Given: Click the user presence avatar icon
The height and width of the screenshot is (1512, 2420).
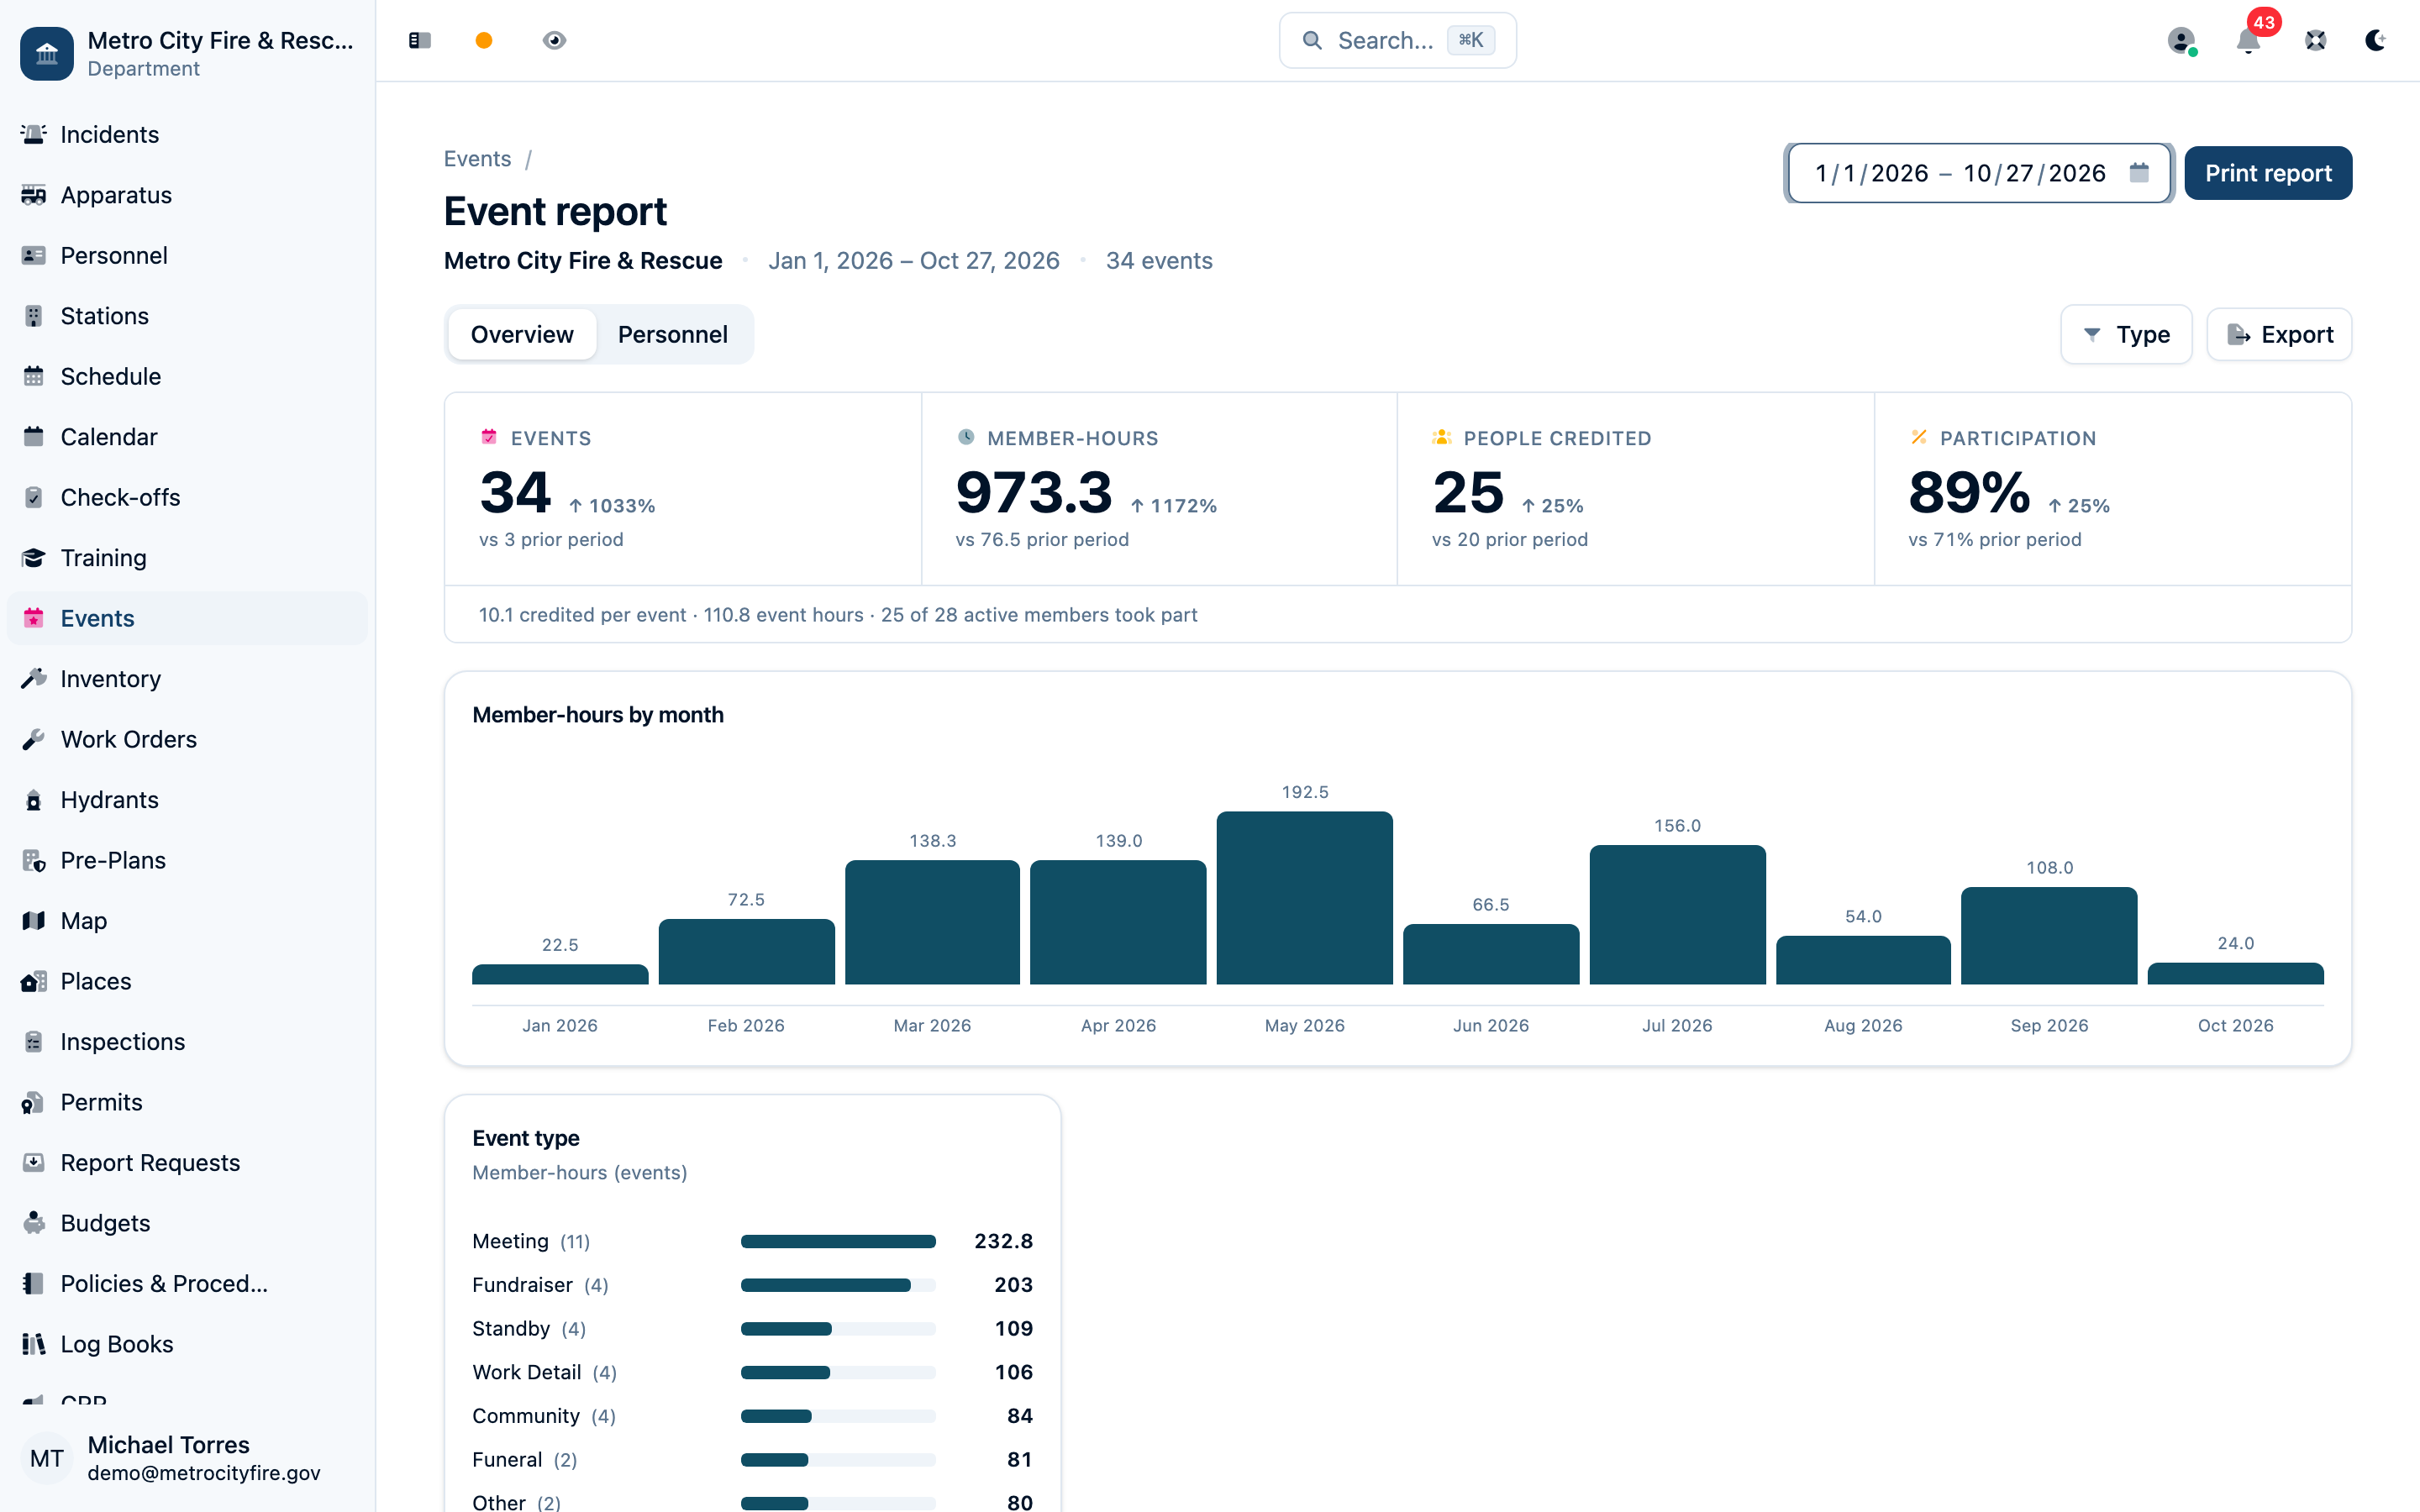Looking at the screenshot, I should point(2181,40).
